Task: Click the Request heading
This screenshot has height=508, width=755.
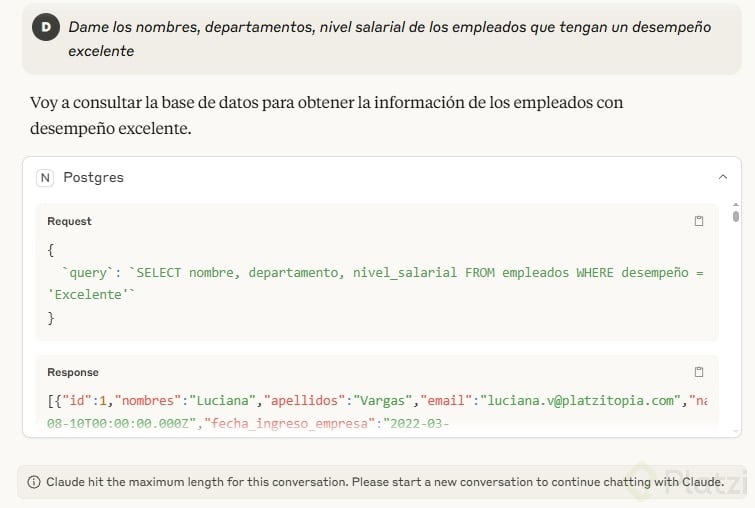Action: click(x=69, y=221)
